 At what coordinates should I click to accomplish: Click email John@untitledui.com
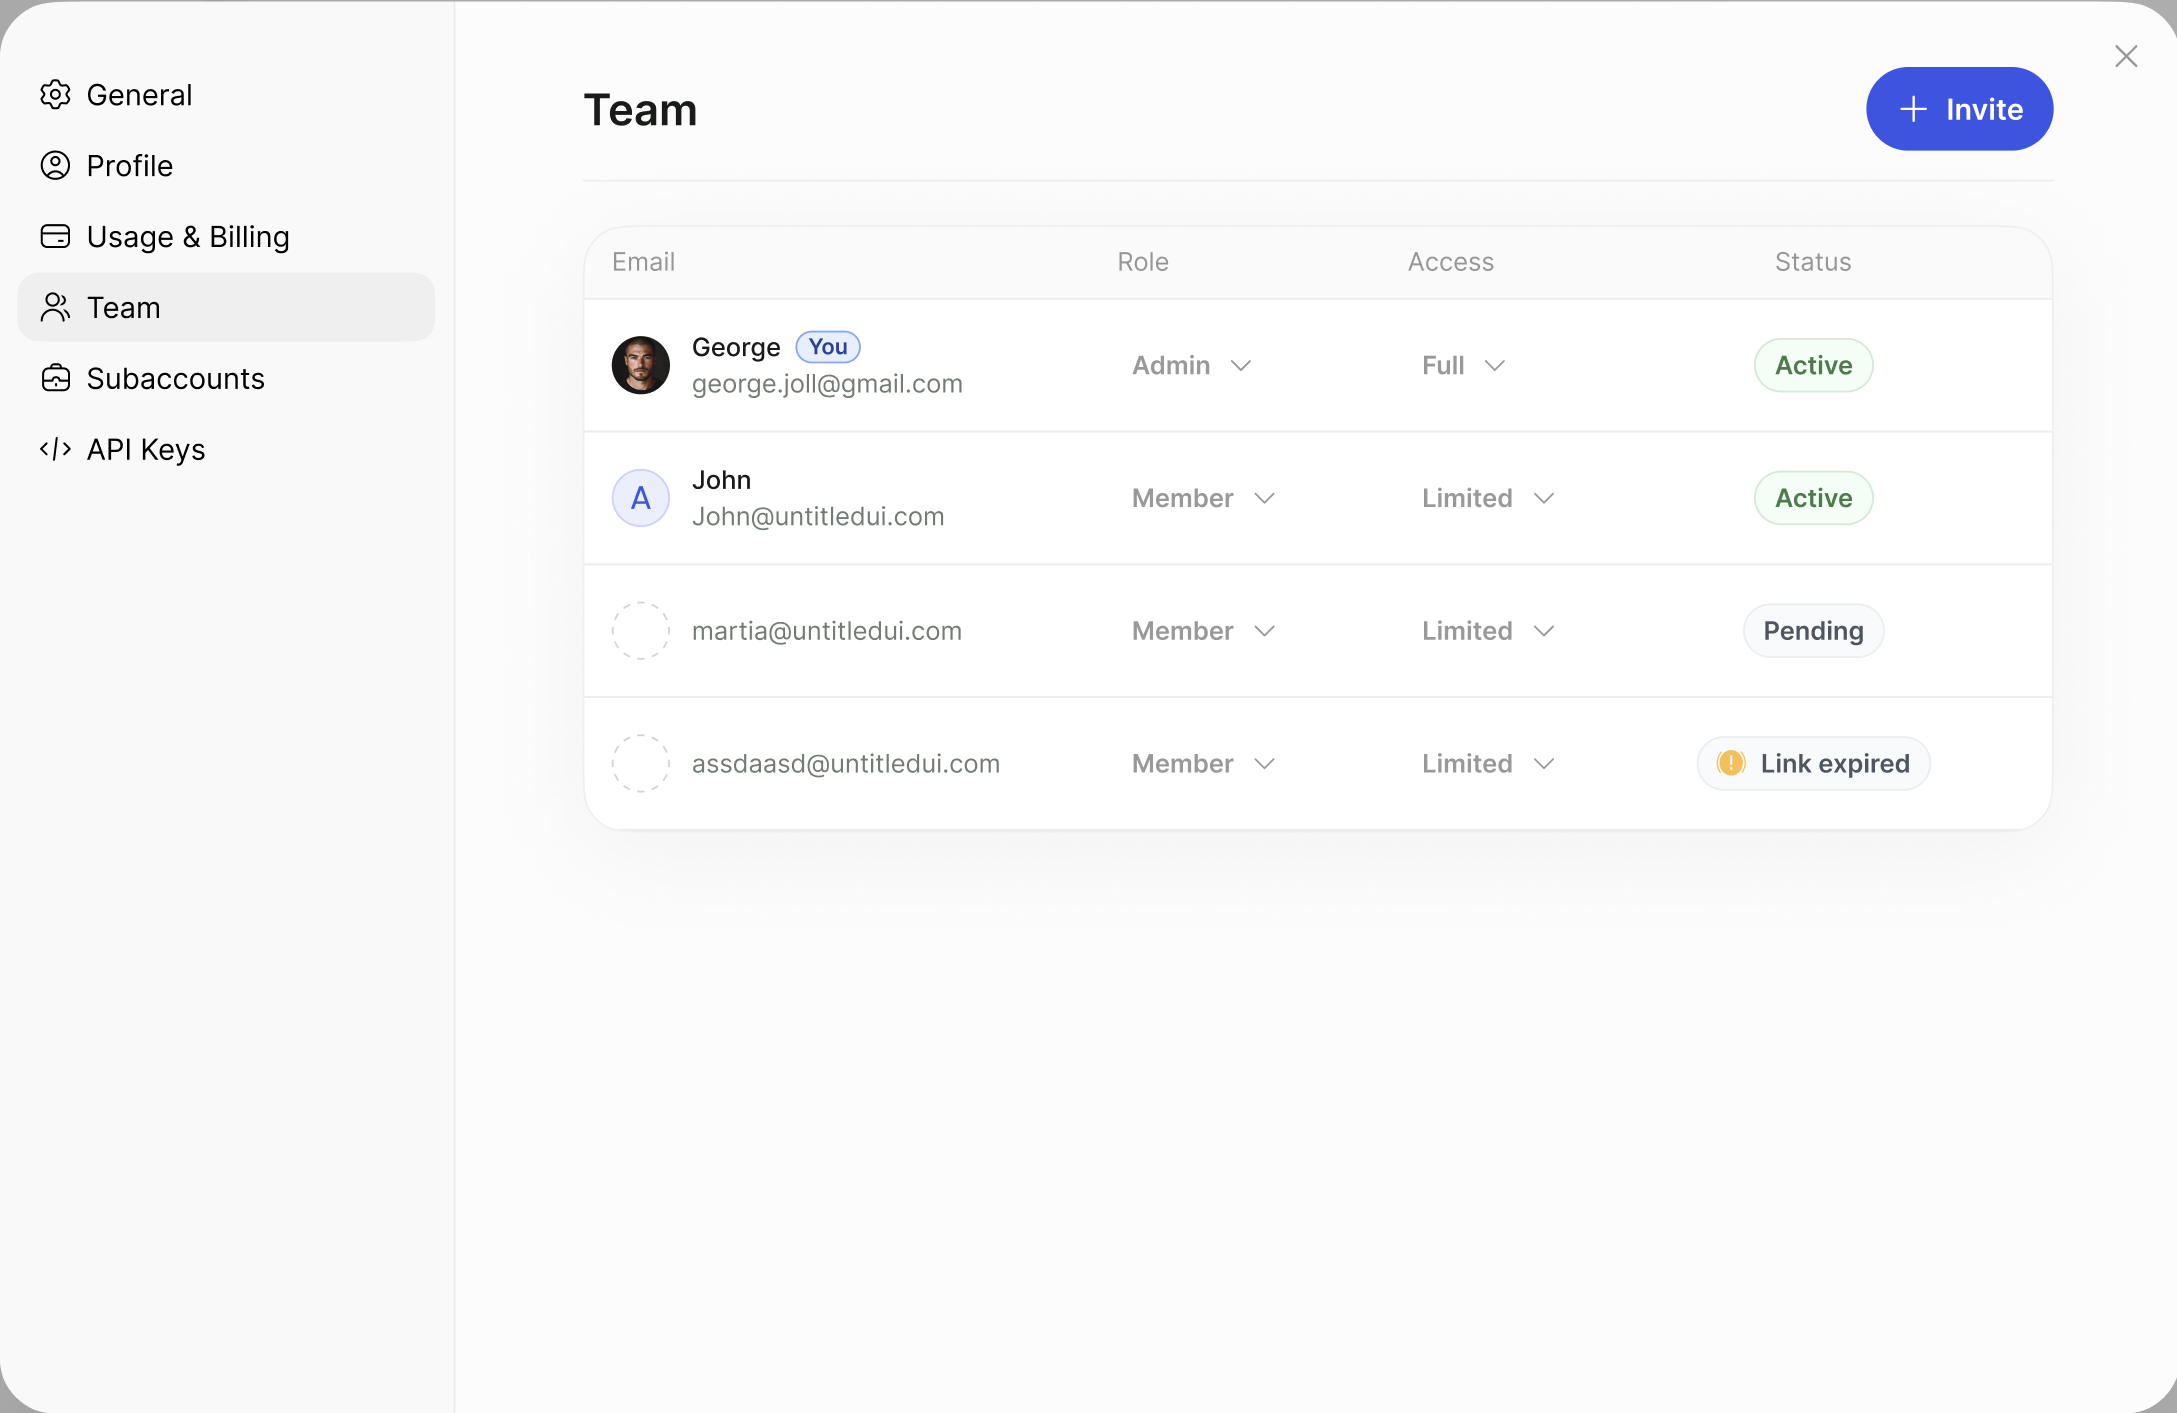tap(818, 517)
